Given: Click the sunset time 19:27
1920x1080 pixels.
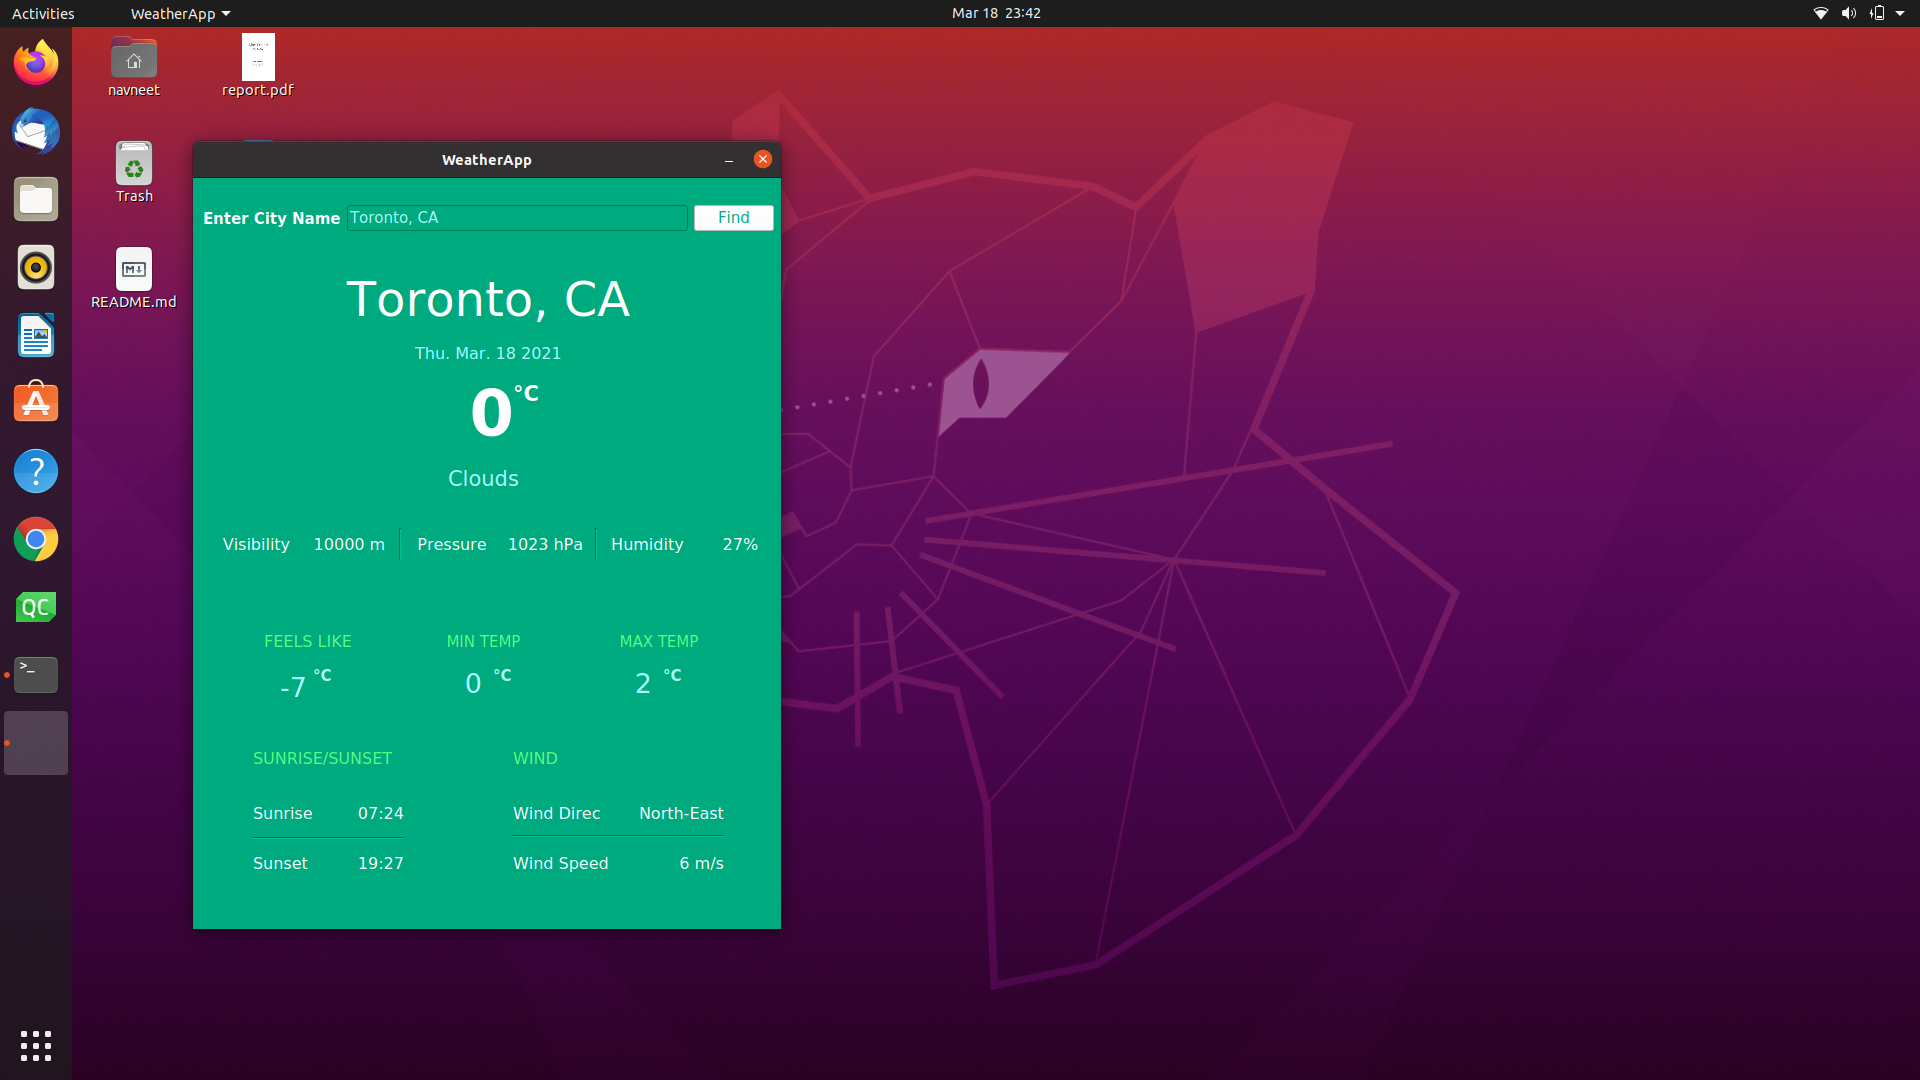Looking at the screenshot, I should click(x=381, y=863).
